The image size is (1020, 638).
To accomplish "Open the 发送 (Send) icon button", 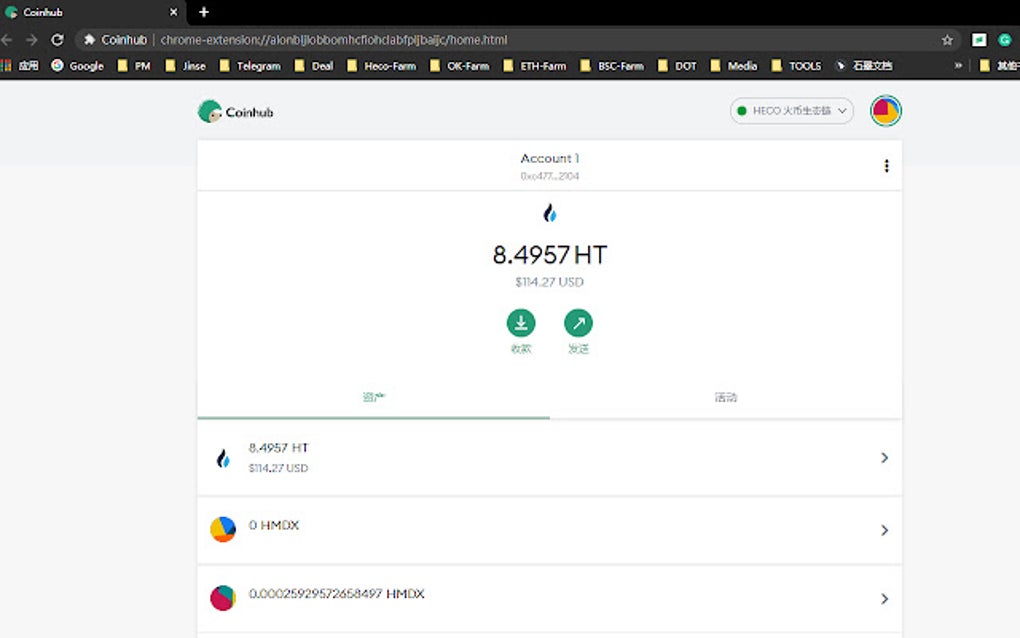I will [x=579, y=322].
